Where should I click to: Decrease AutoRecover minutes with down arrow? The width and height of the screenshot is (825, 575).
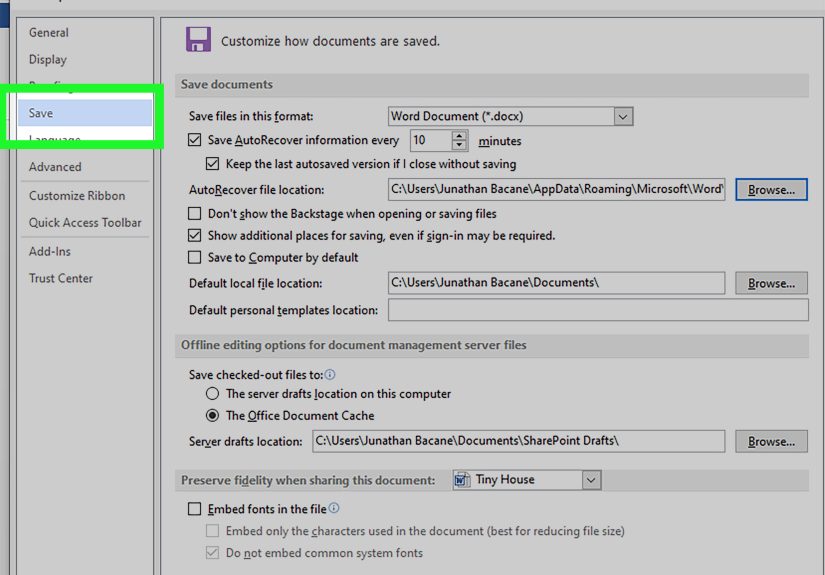click(459, 146)
